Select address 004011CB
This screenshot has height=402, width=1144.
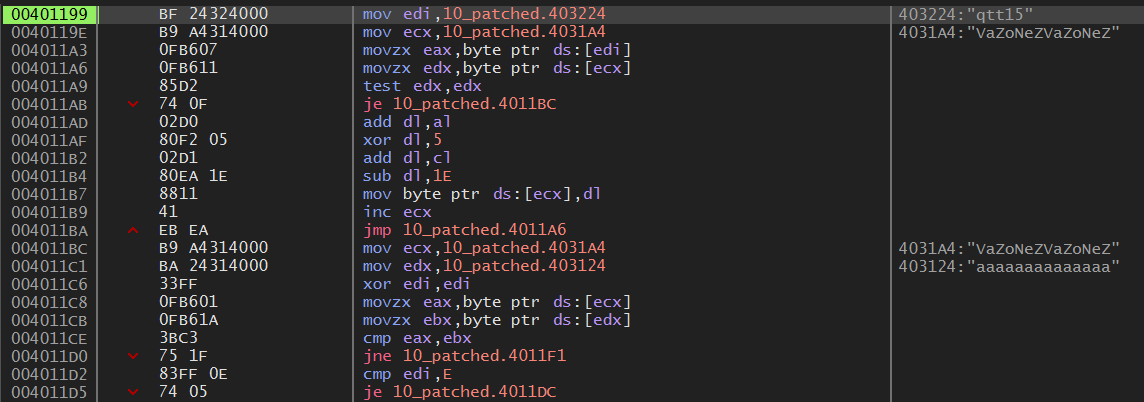(50, 320)
